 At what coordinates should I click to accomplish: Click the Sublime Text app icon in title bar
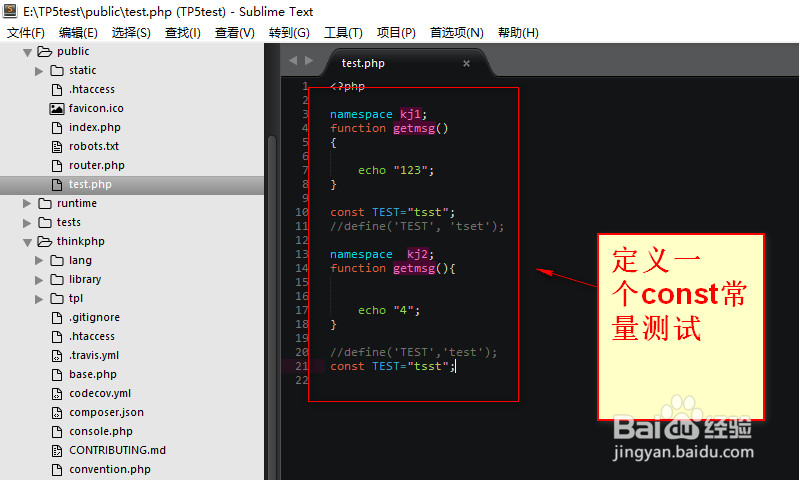click(x=10, y=10)
